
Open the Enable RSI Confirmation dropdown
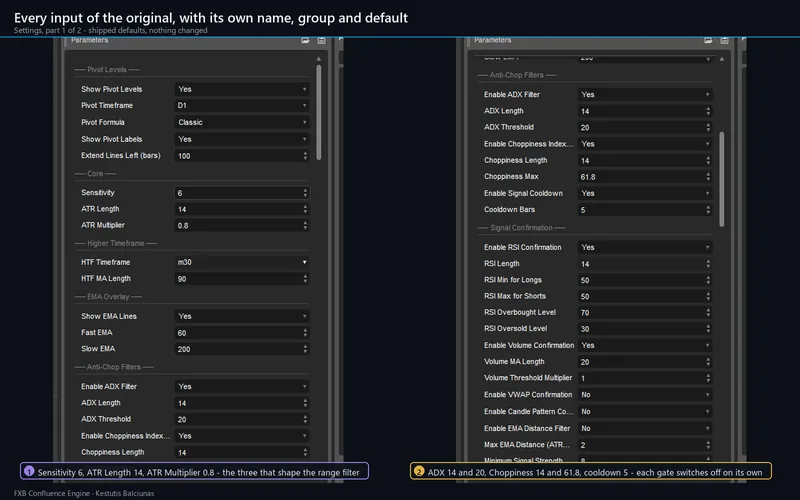click(645, 247)
